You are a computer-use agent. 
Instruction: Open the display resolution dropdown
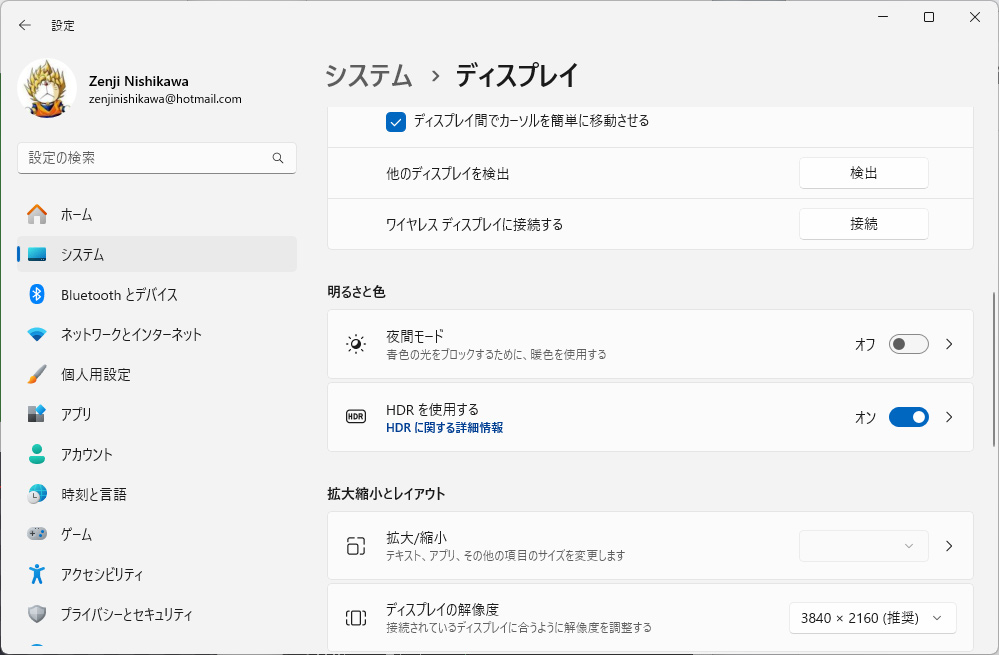click(x=872, y=618)
